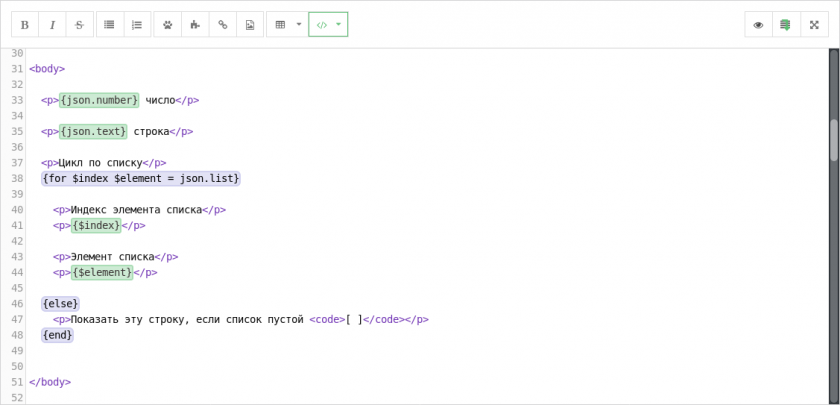The width and height of the screenshot is (840, 405).
Task: Insert a numbered list
Action: click(x=137, y=25)
